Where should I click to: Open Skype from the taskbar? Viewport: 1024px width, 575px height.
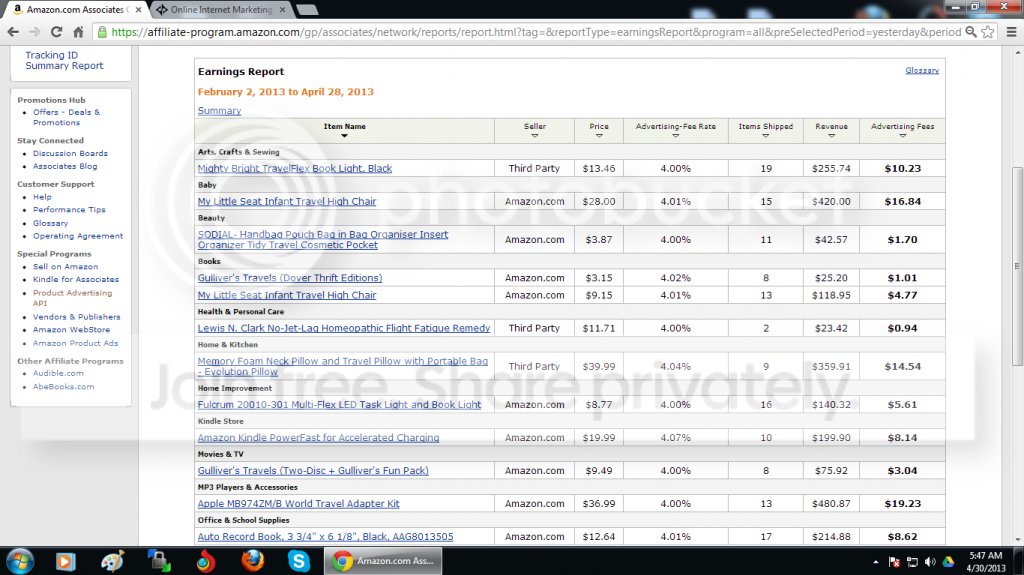[298, 561]
